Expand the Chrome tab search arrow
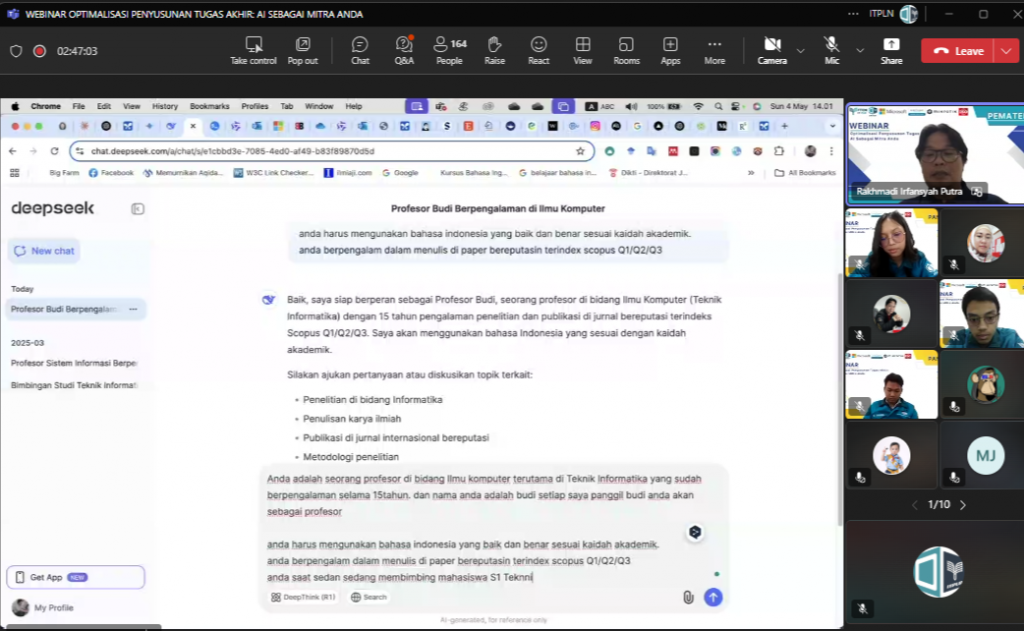 pyautogui.click(x=832, y=126)
